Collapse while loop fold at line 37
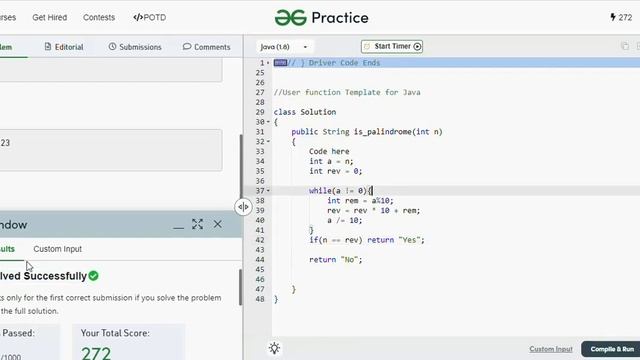Screen dimensions: 640x360 (268, 191)
